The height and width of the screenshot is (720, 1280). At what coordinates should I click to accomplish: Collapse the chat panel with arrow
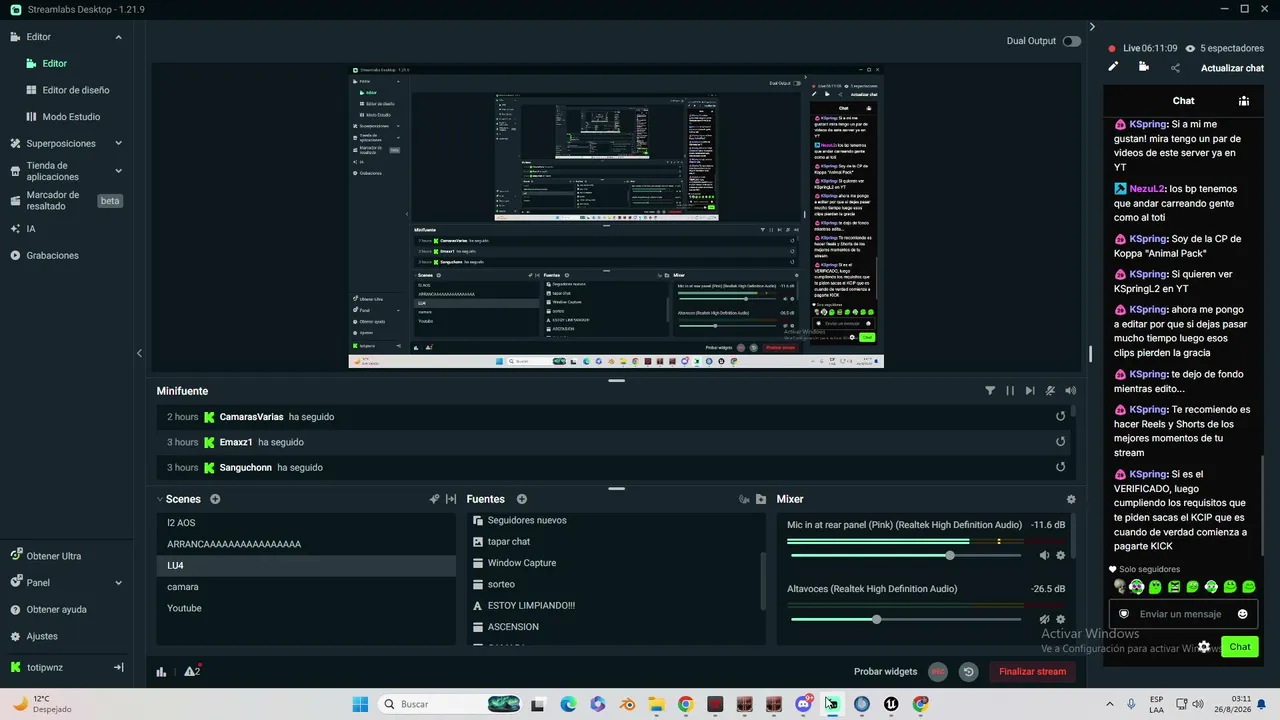tap(1092, 27)
